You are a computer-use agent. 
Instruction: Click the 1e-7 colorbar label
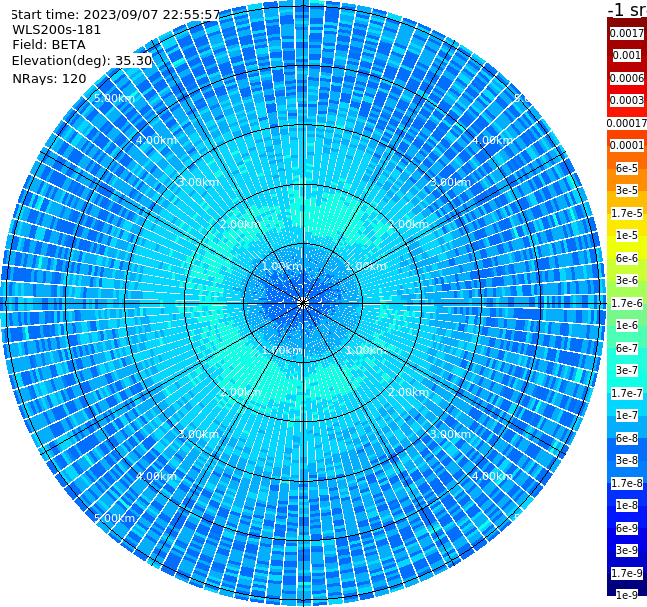627,415
